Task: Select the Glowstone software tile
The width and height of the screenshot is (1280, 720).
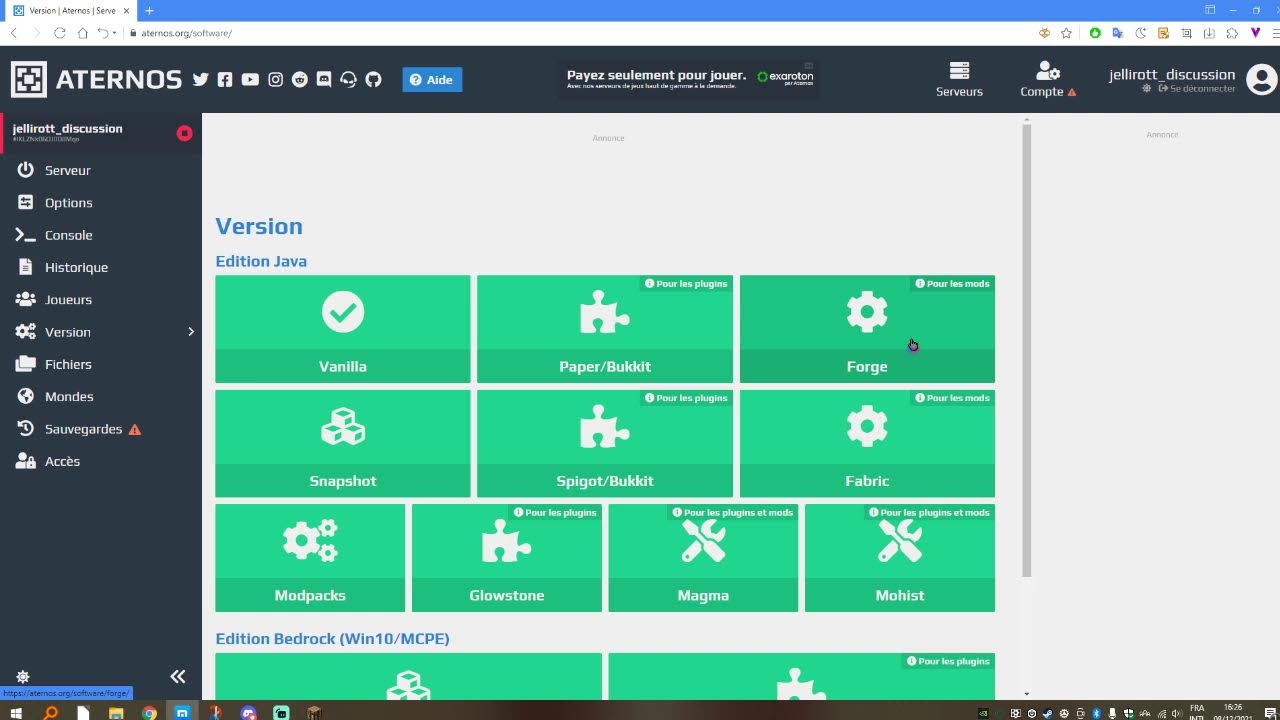Action: 507,558
